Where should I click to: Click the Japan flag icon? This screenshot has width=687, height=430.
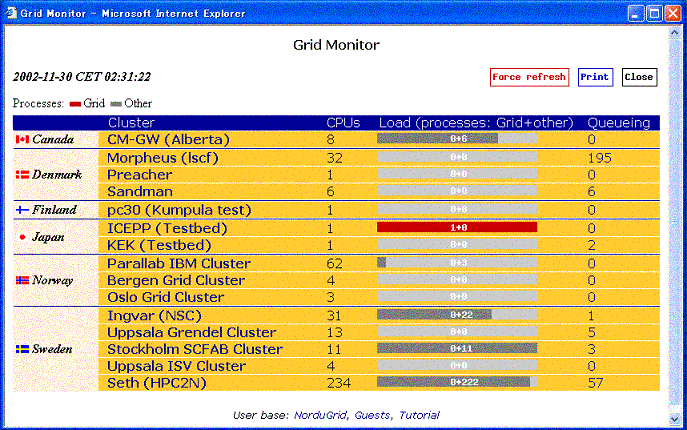pos(22,237)
